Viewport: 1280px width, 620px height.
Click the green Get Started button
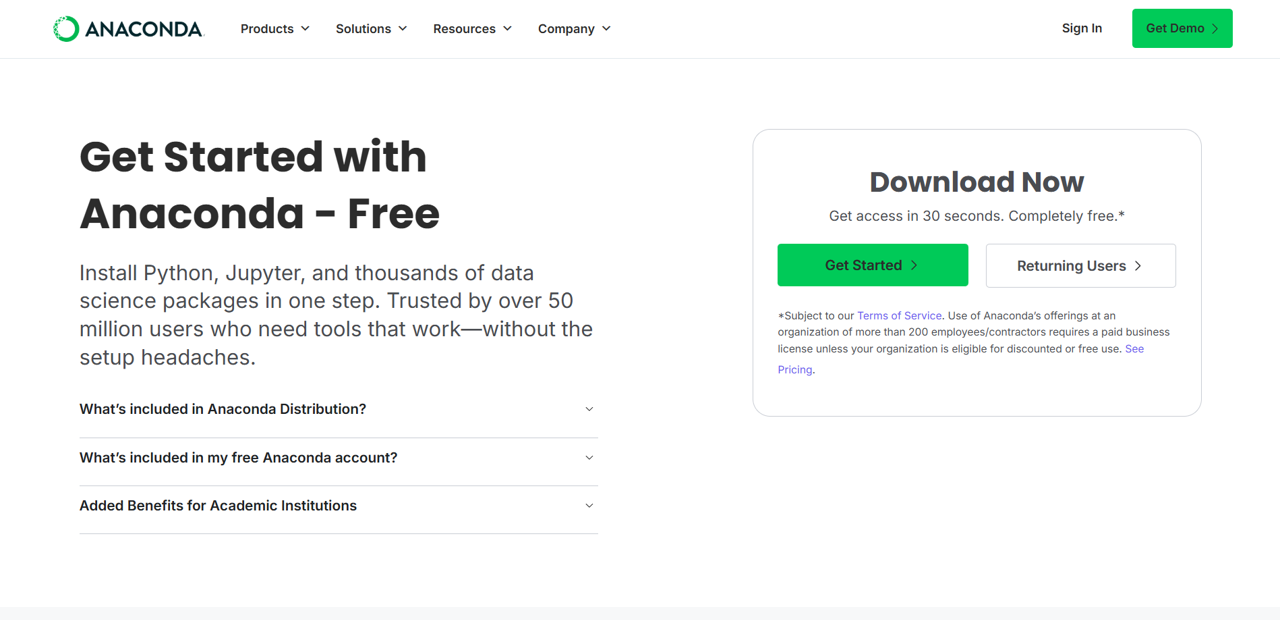tap(872, 265)
